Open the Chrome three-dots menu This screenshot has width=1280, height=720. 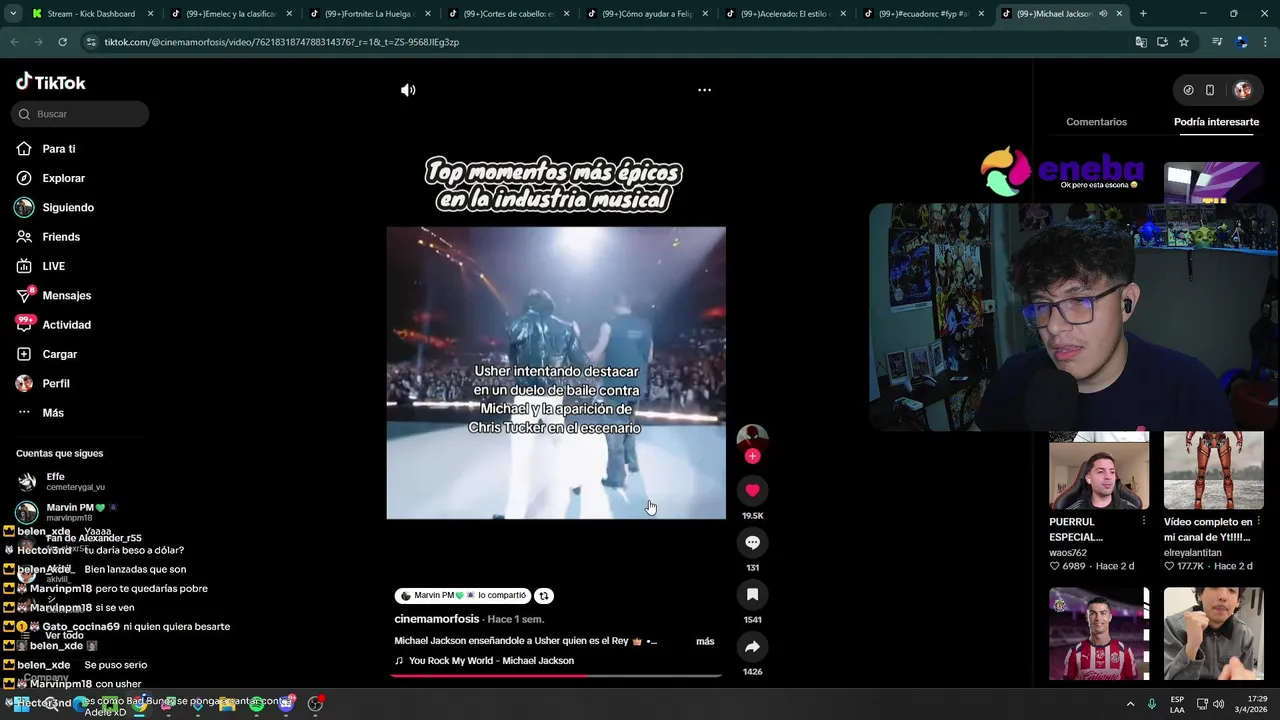coord(1265,42)
